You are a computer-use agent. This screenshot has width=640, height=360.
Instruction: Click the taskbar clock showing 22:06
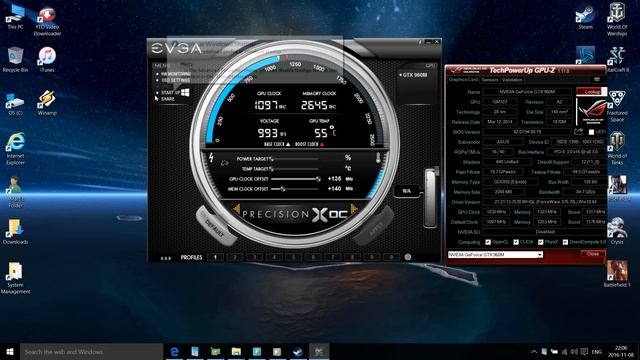pos(621,351)
